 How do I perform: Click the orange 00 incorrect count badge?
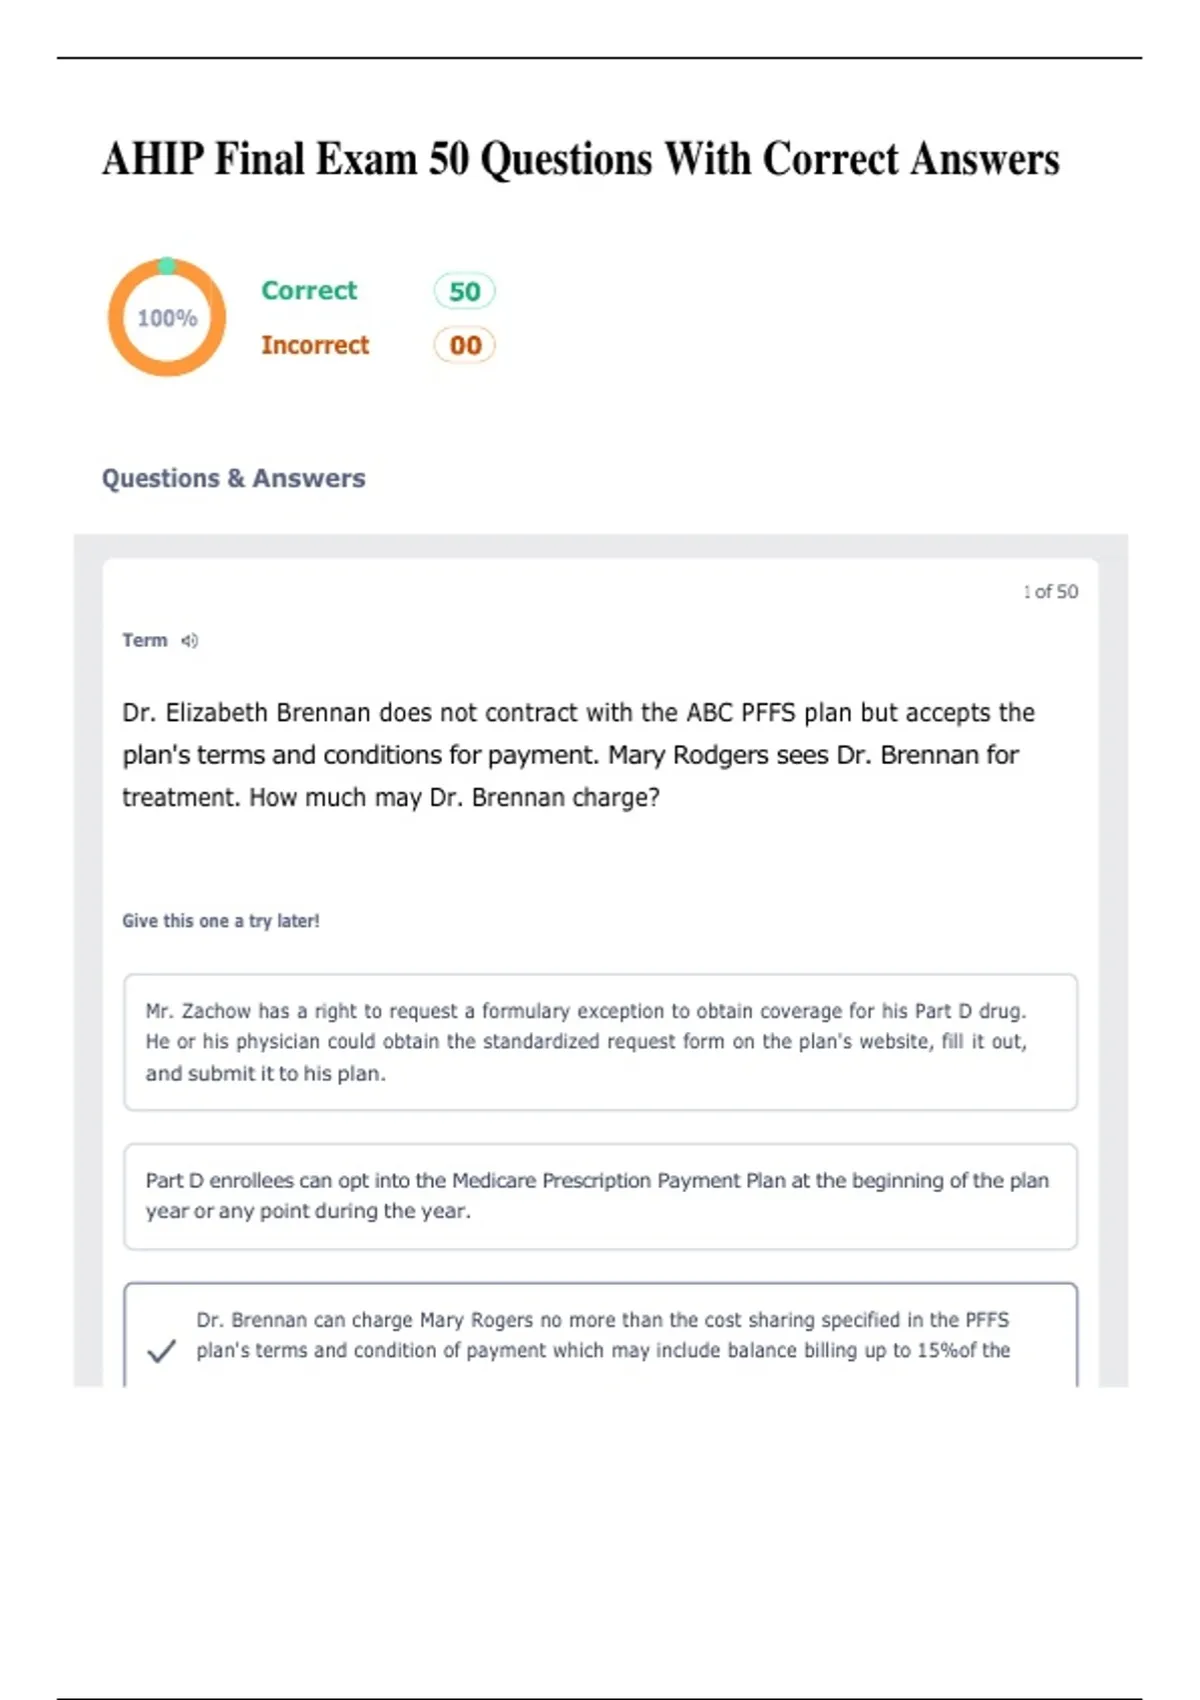[x=464, y=345]
